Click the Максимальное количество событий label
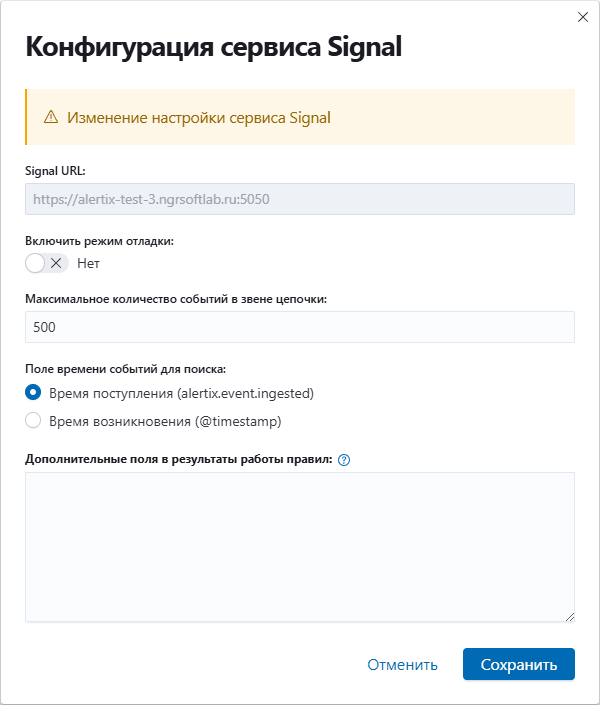The image size is (600, 705). point(176,299)
